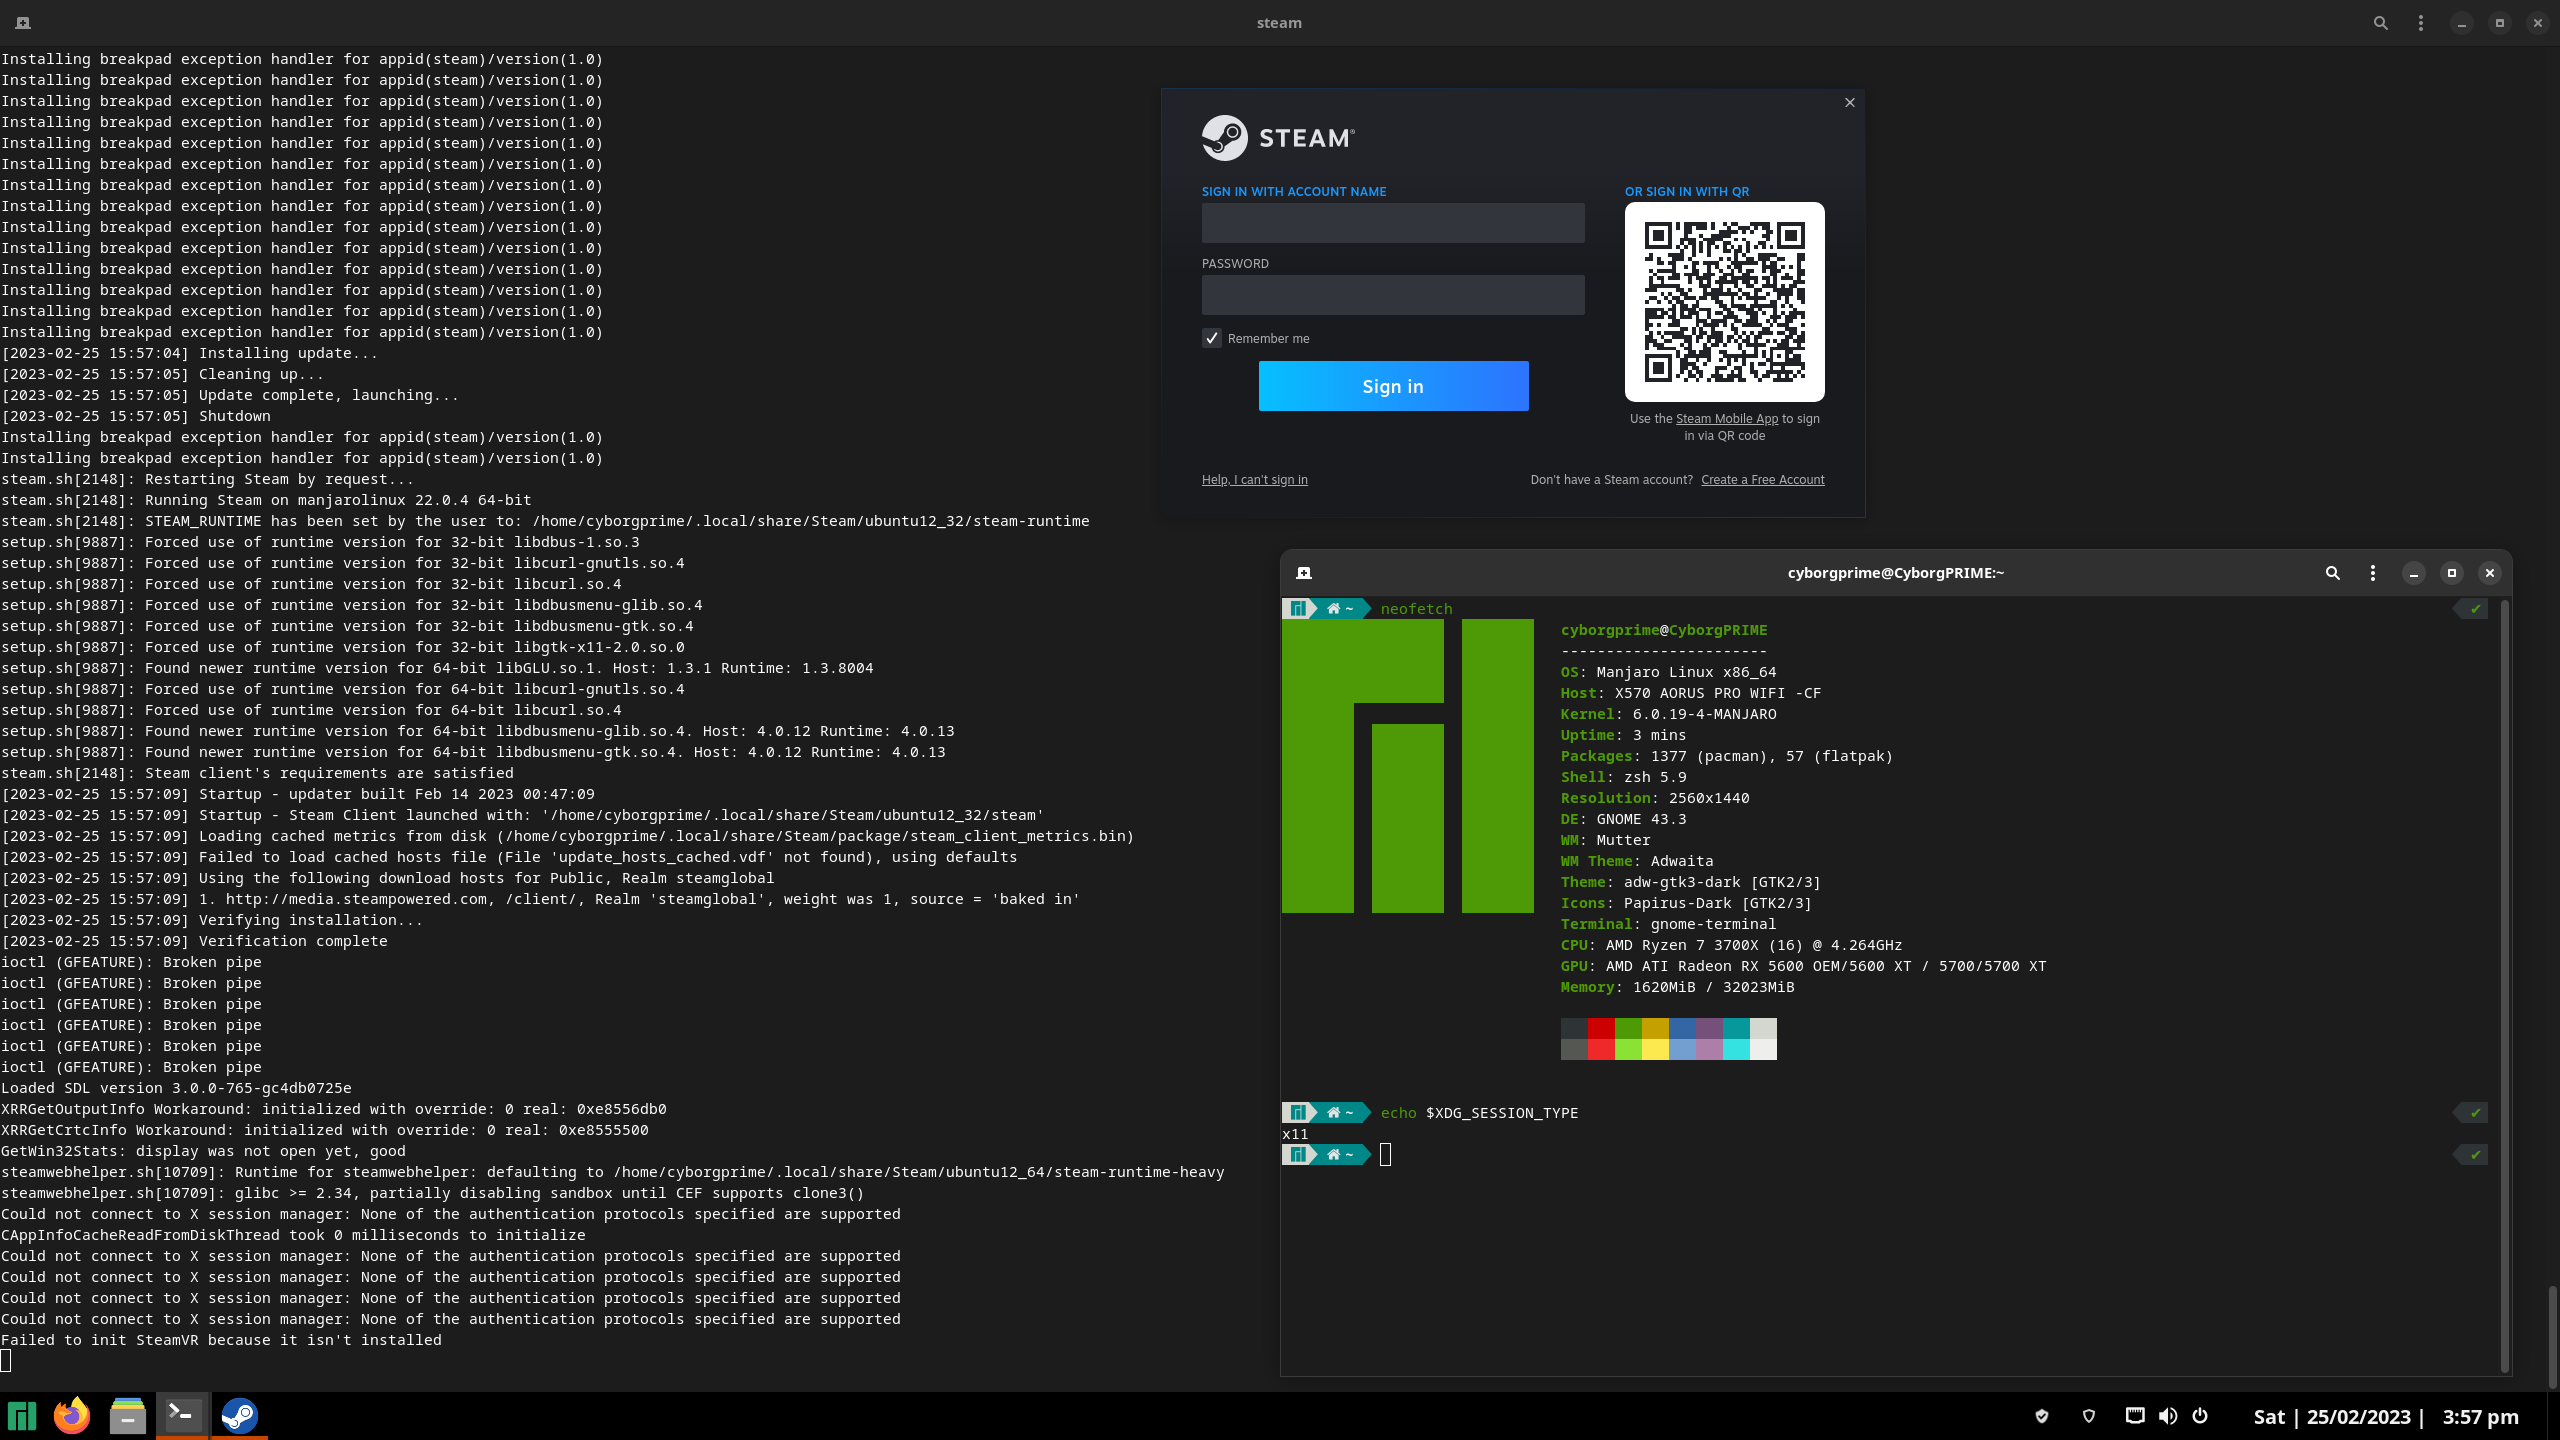This screenshot has height=1440, width=2560.
Task: Focus the account name input field
Action: coord(1393,223)
